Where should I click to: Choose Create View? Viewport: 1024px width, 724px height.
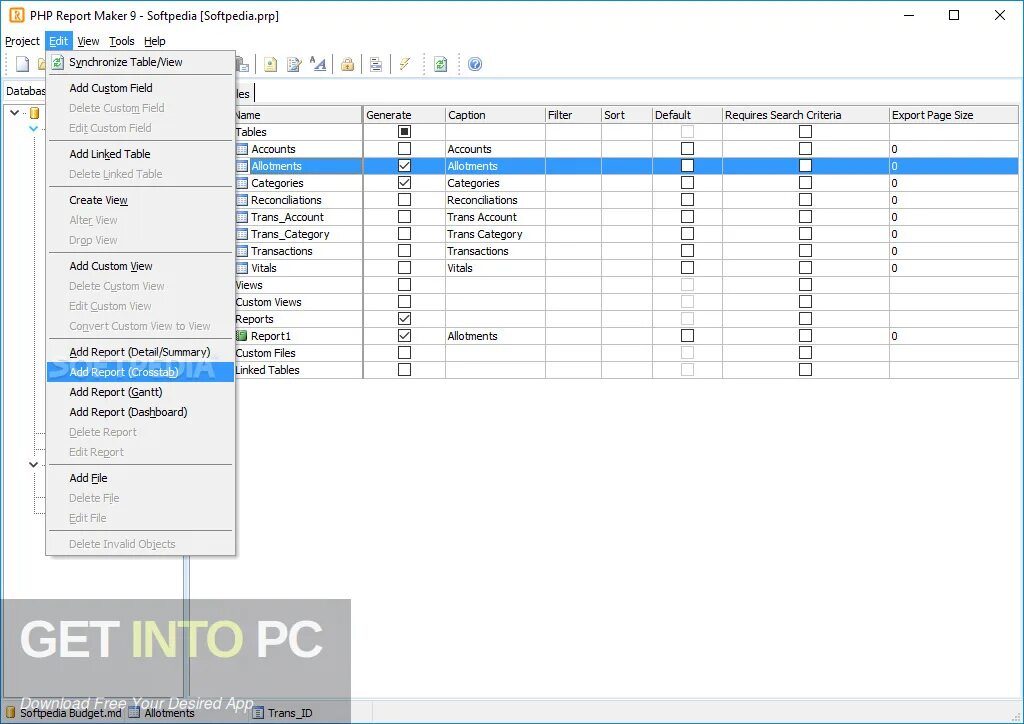[x=140, y=200]
